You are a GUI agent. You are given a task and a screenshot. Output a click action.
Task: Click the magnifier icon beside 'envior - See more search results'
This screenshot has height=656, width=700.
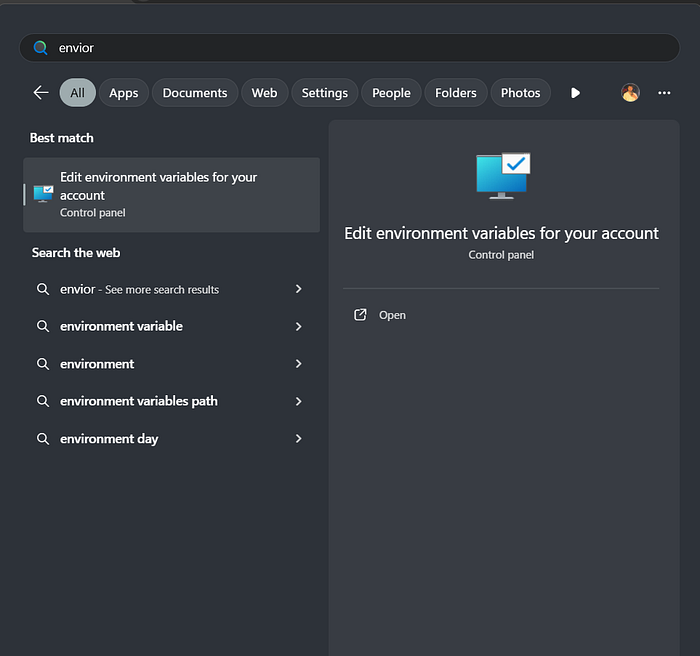43,289
